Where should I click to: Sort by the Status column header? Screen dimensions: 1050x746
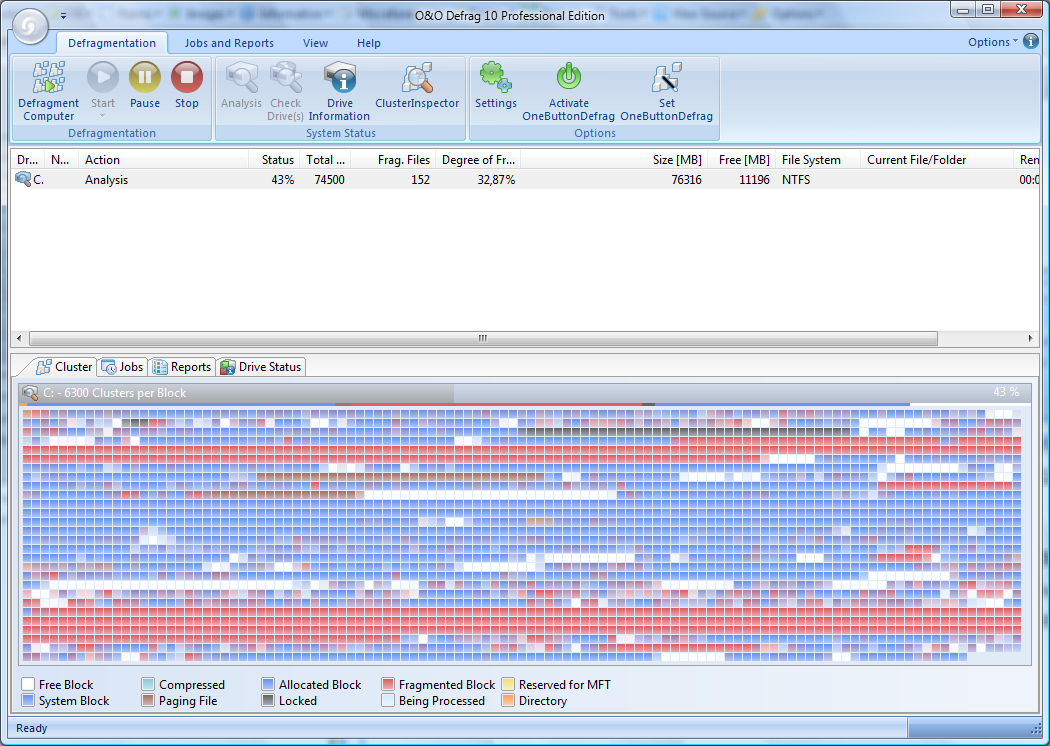274,159
